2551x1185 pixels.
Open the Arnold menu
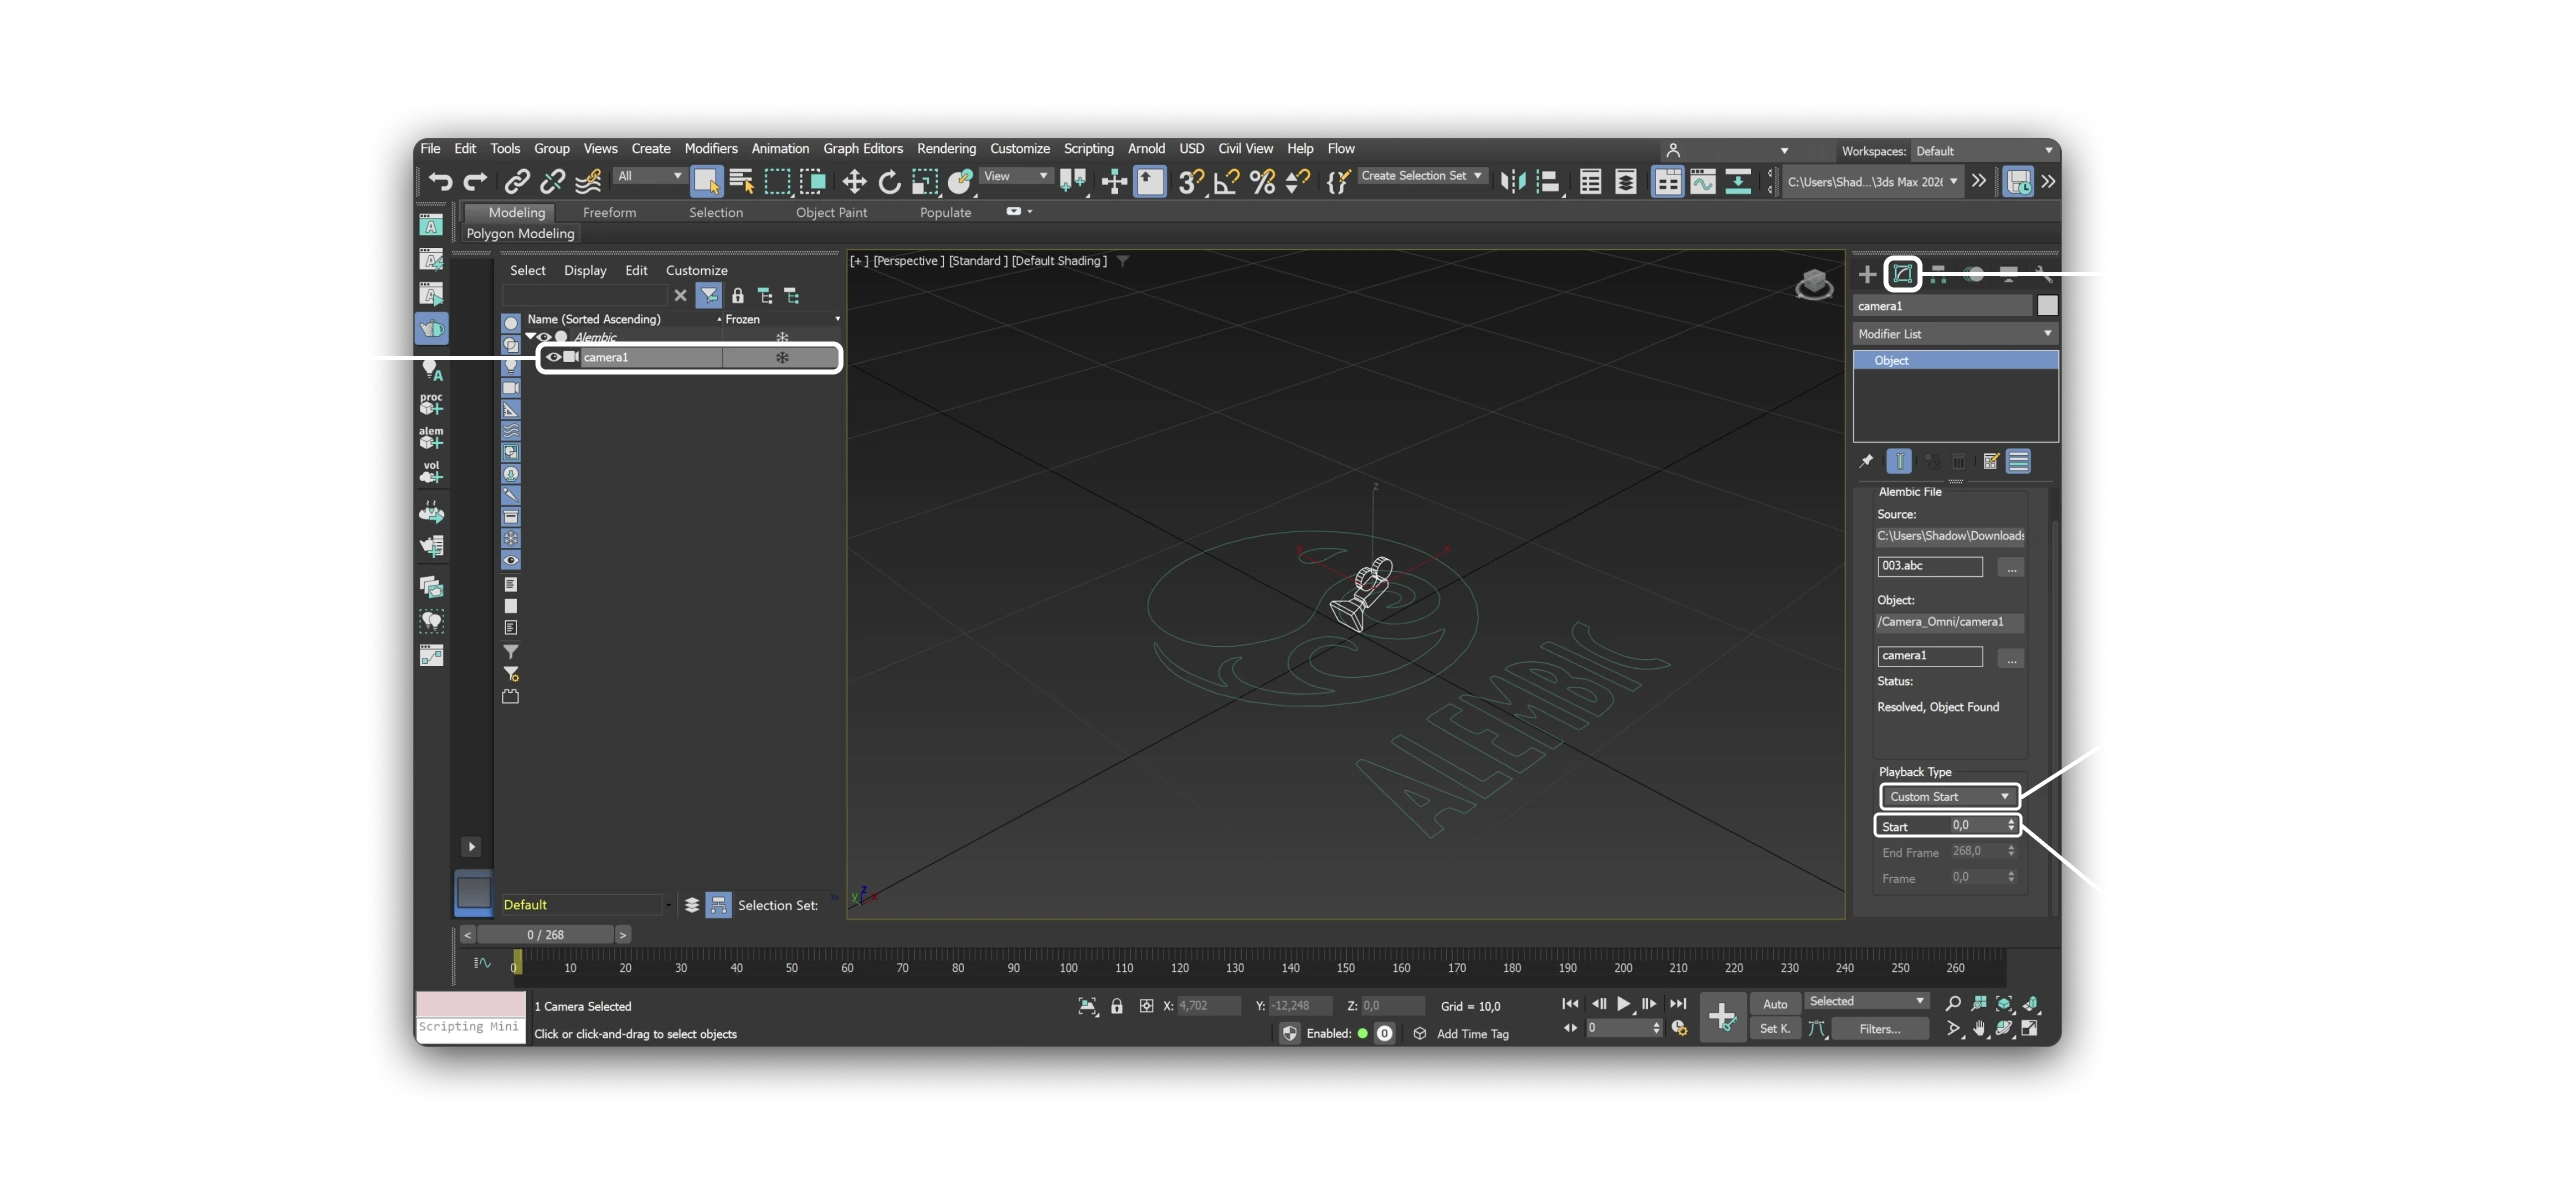[1146, 149]
